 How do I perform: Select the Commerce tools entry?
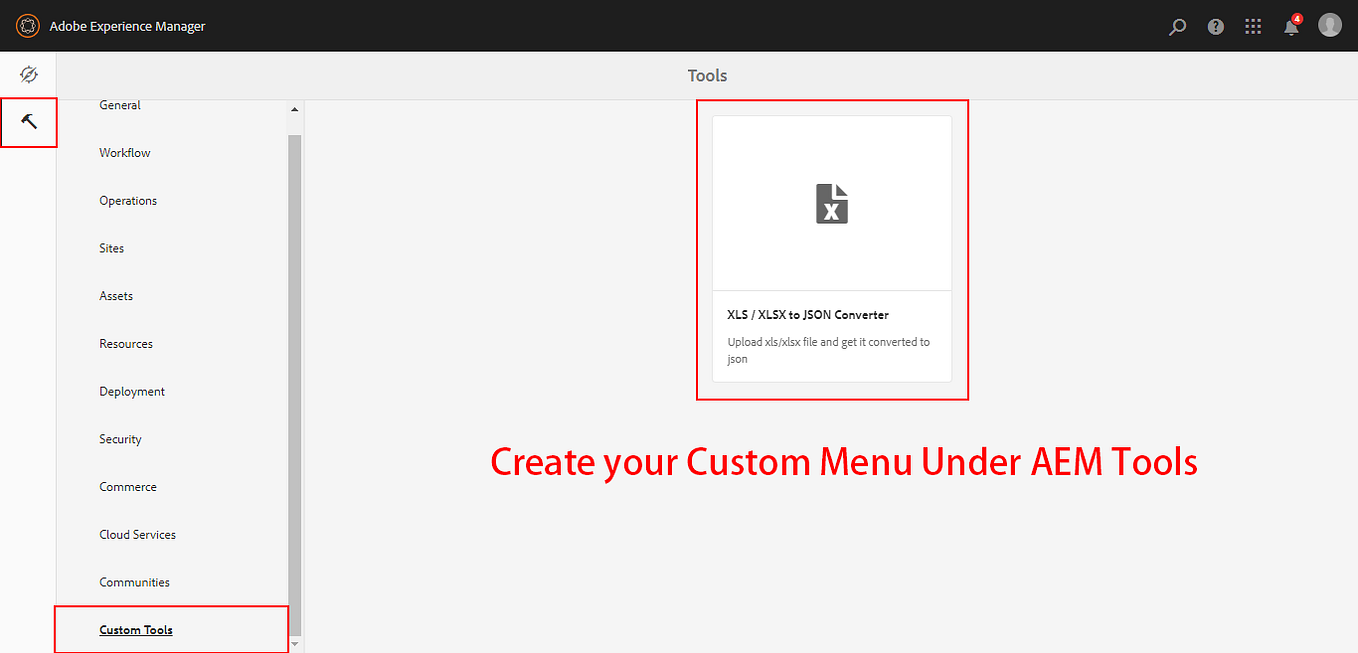click(127, 486)
